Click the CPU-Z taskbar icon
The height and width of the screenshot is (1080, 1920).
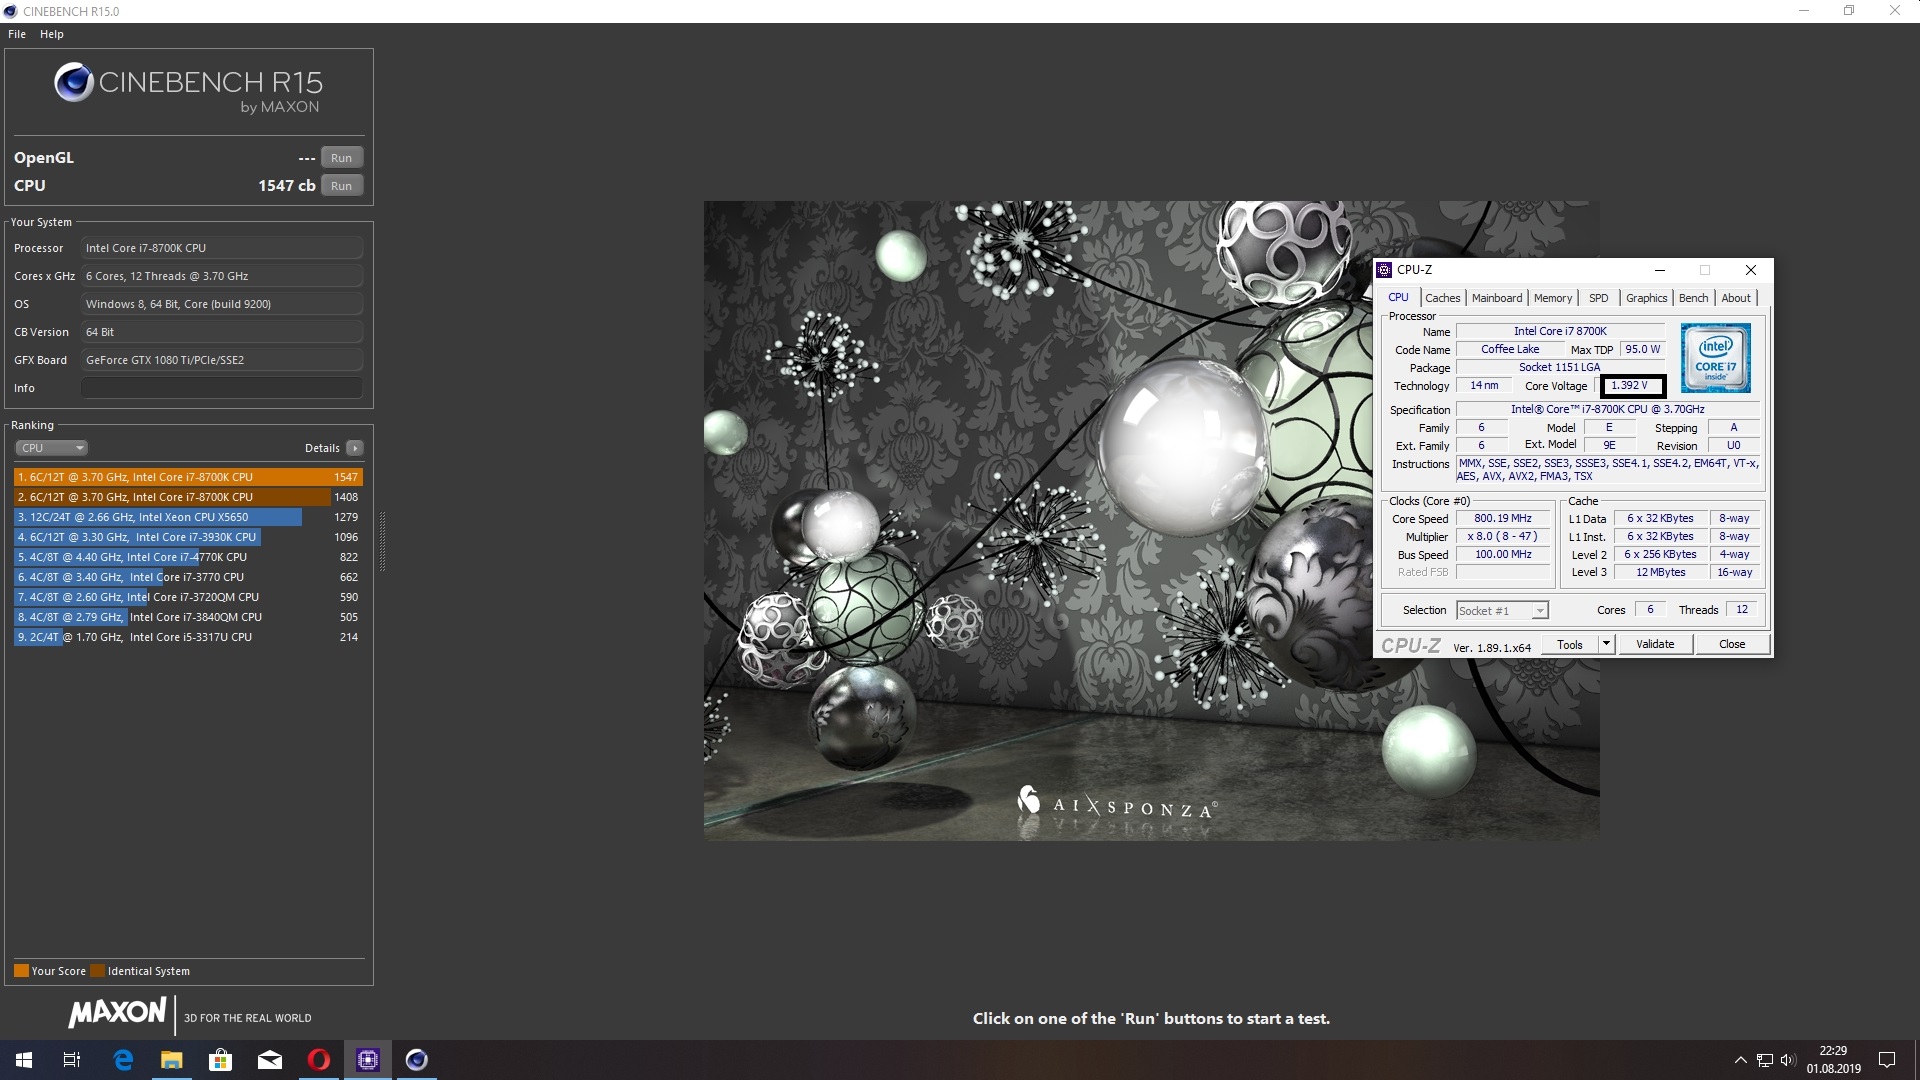tap(367, 1060)
